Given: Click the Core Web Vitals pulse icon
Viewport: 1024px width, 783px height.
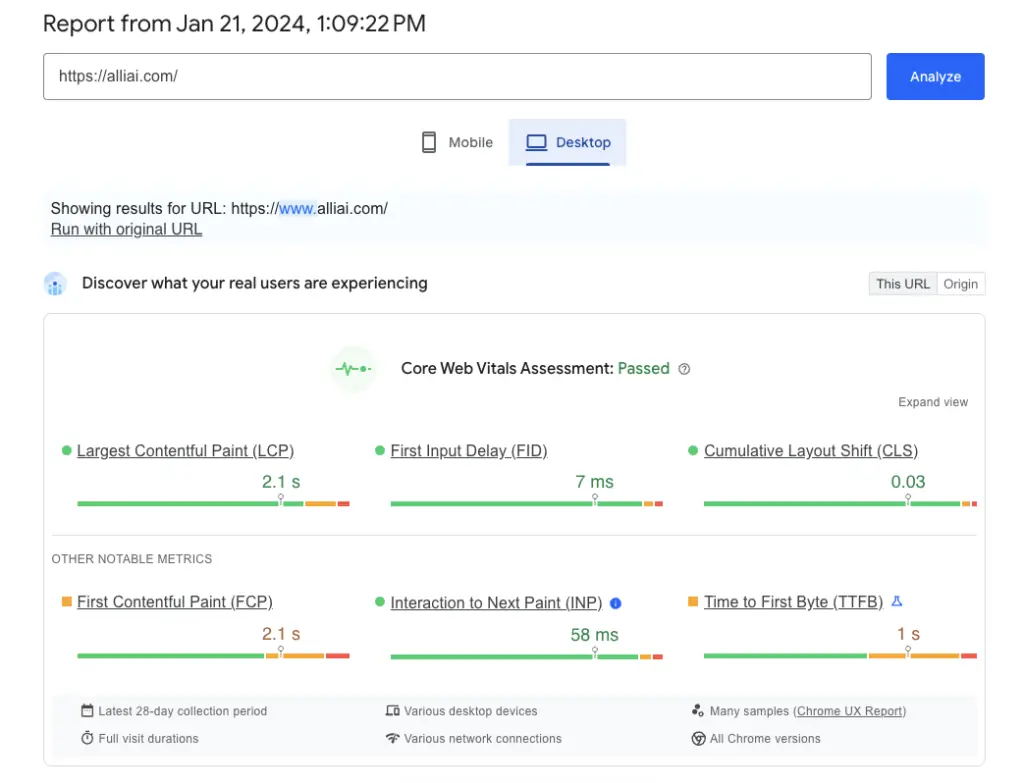Looking at the screenshot, I should point(353,369).
